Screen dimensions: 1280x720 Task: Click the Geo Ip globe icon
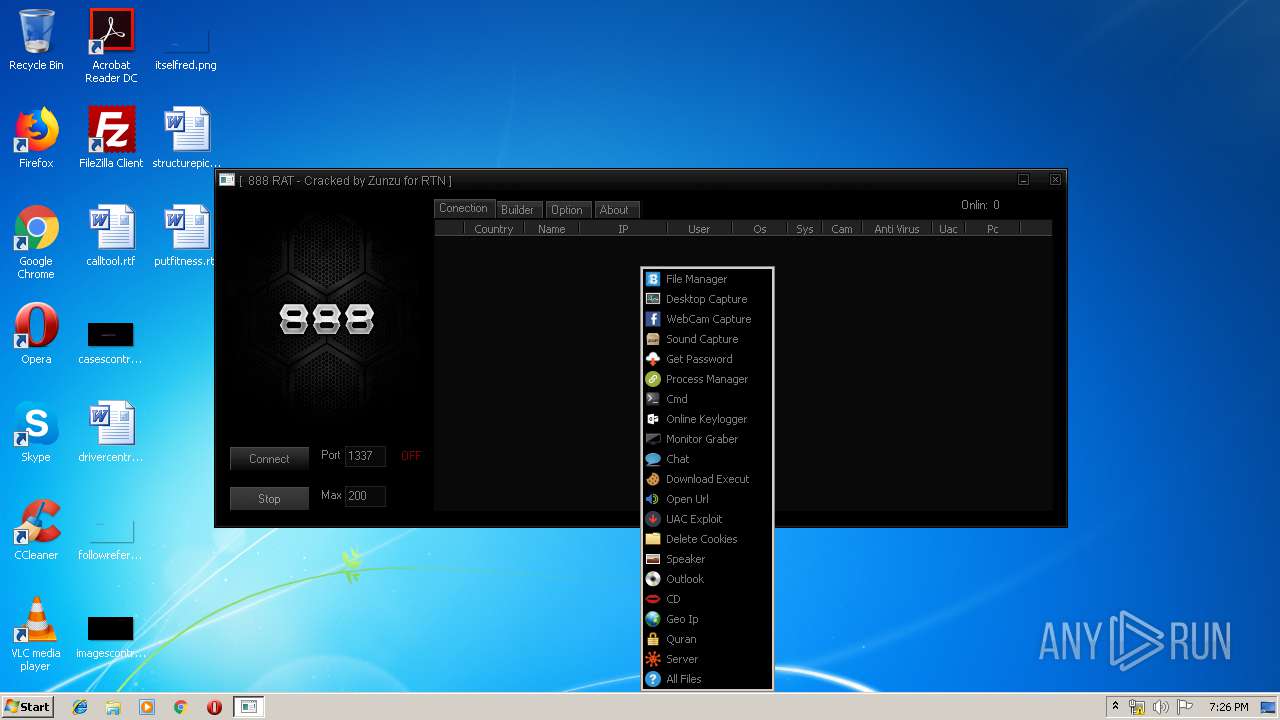tap(653, 619)
